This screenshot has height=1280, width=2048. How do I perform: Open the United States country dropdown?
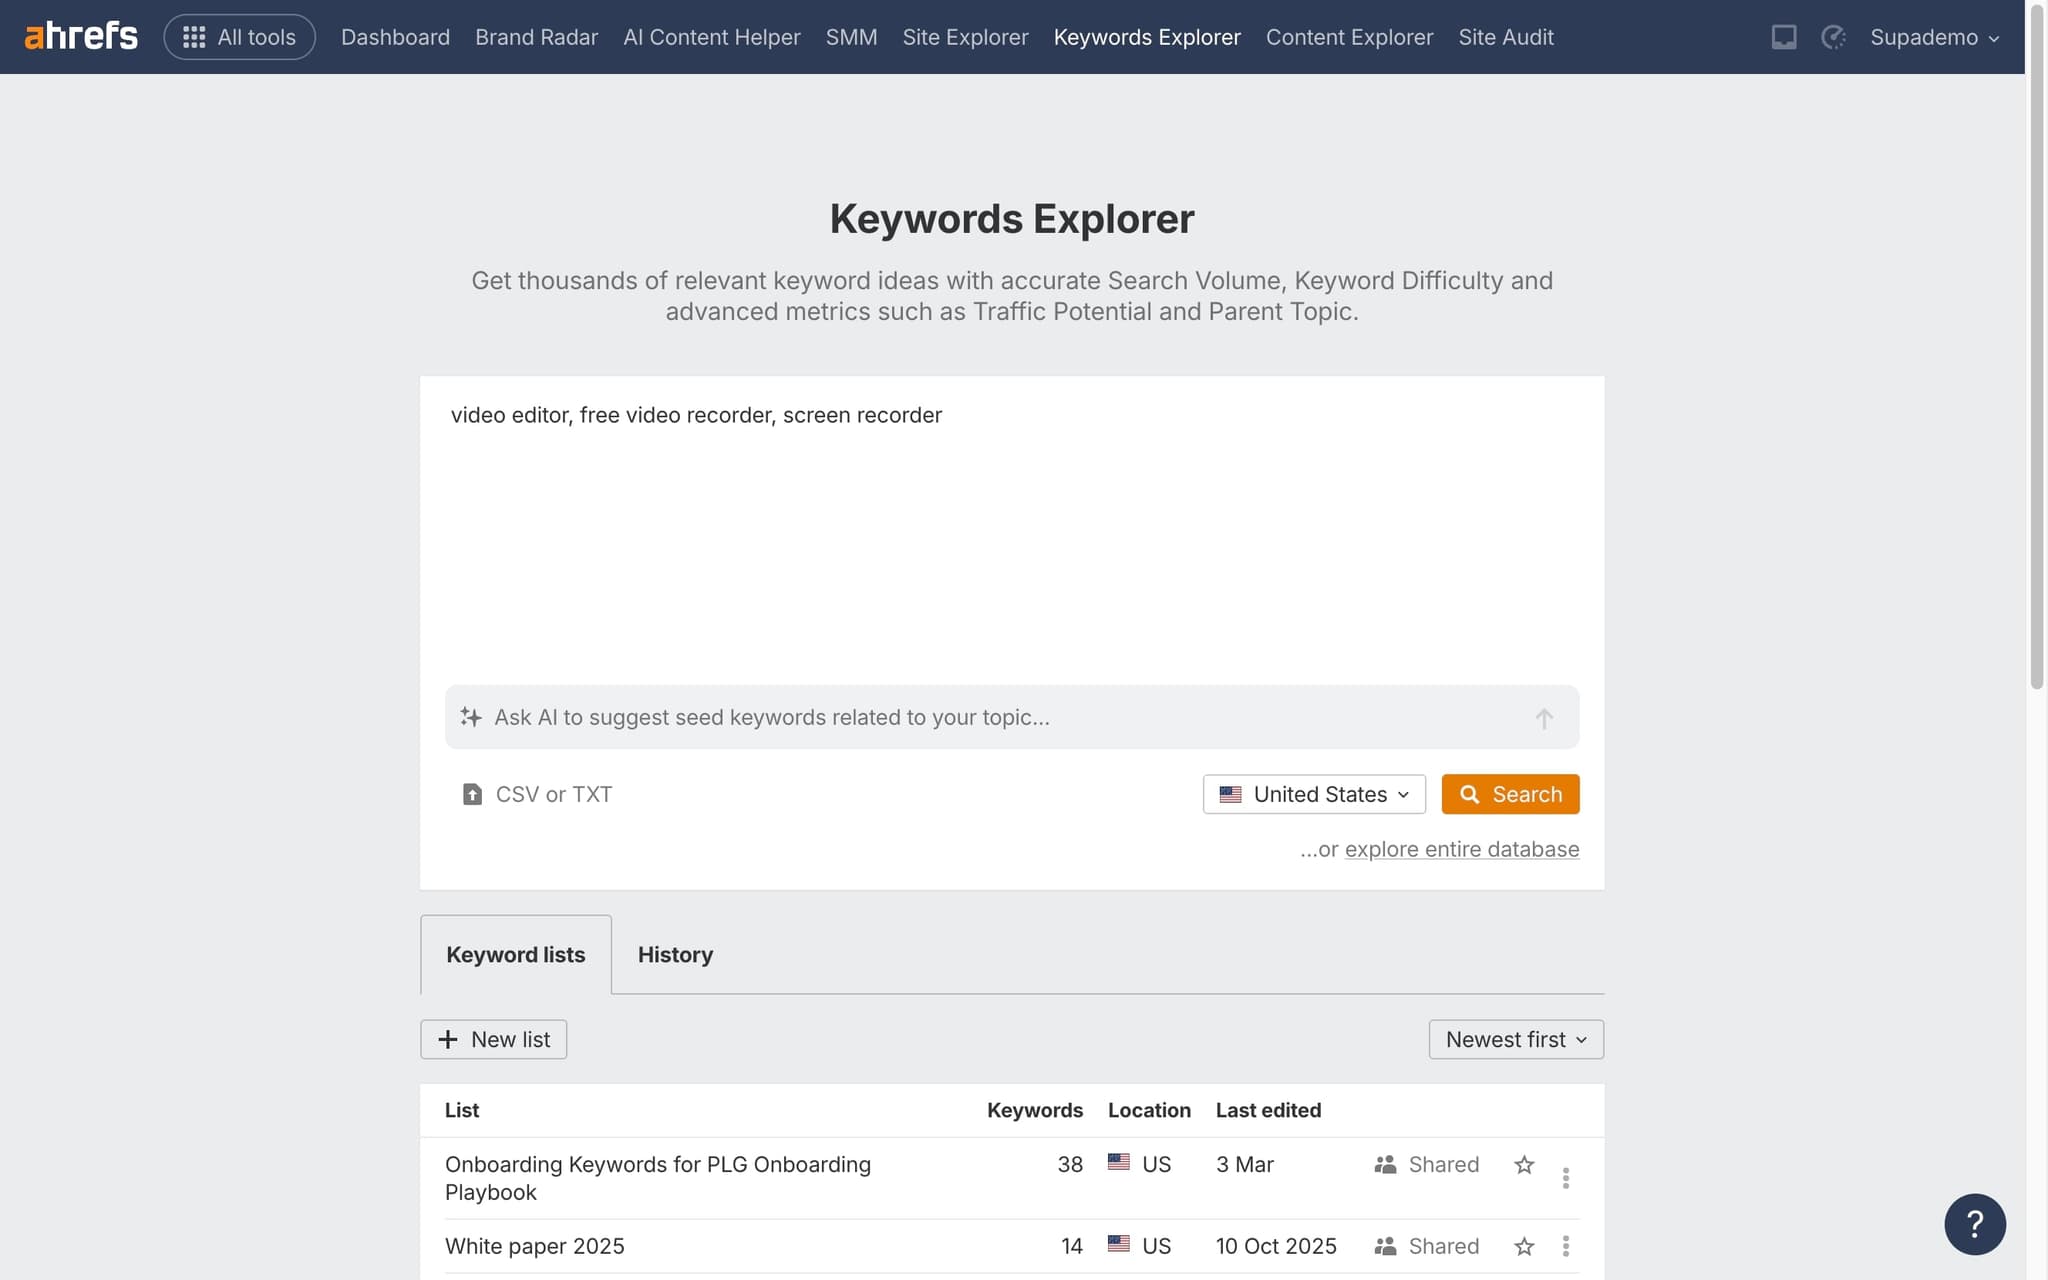click(1313, 793)
